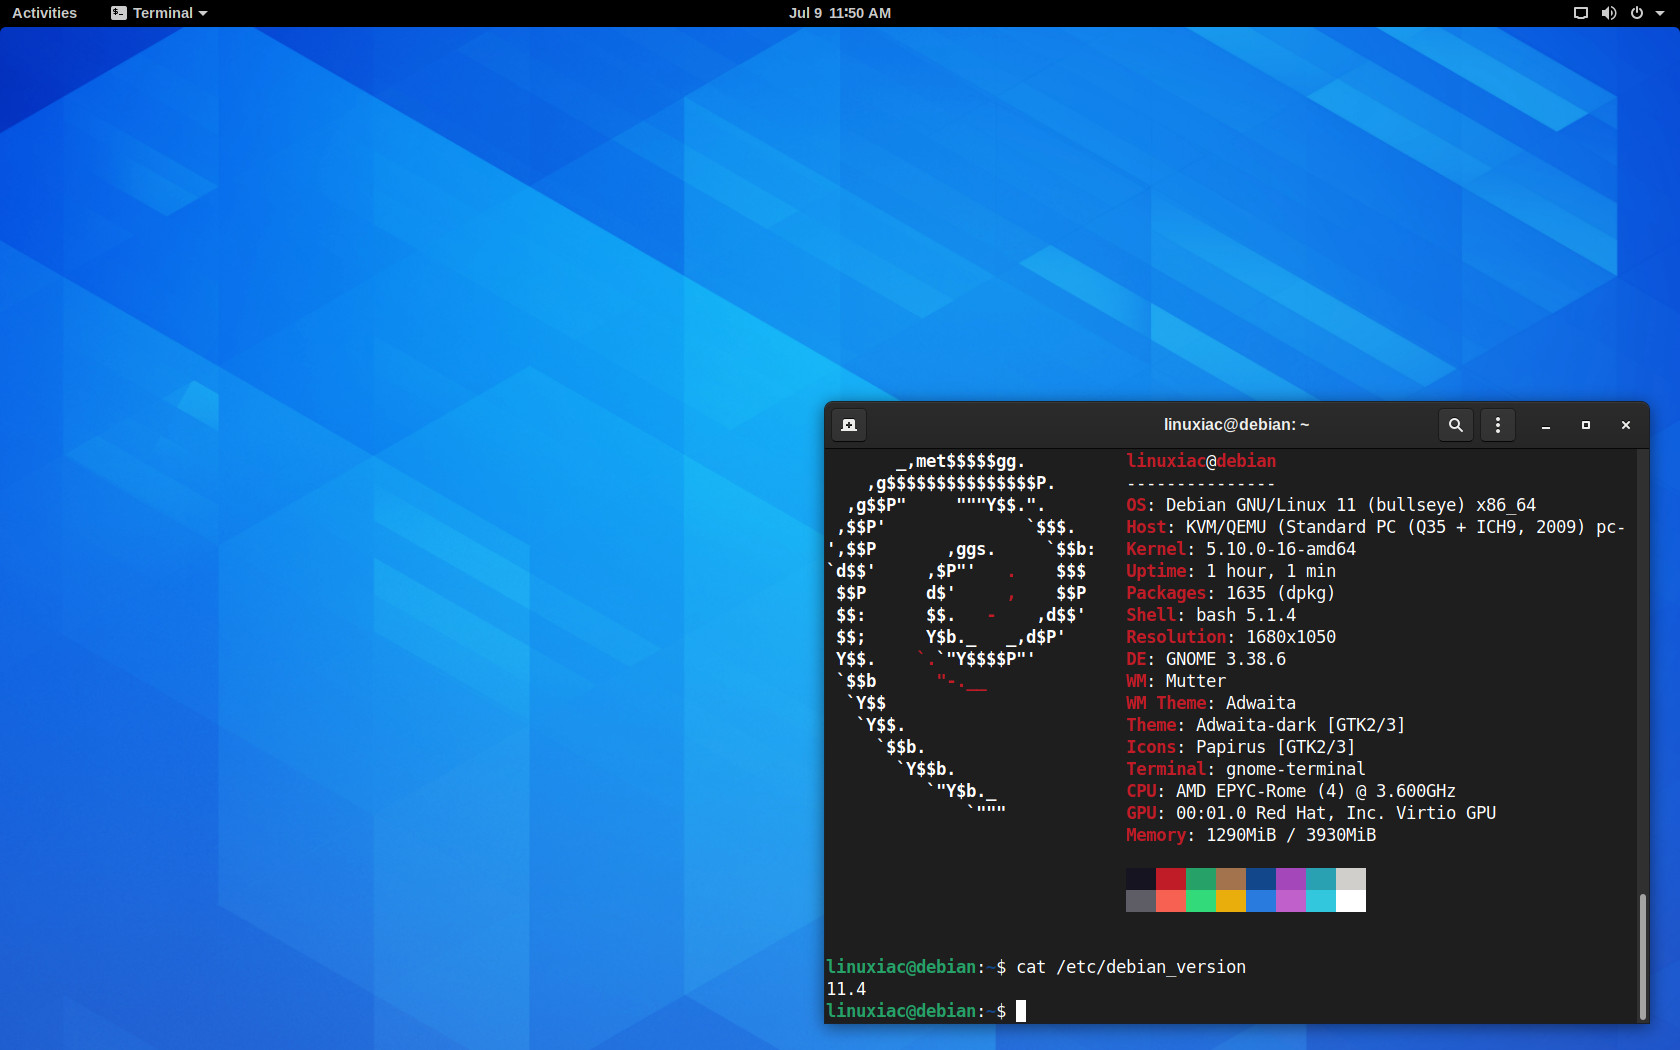The height and width of the screenshot is (1050, 1680).
Task: Open a new terminal tab
Action: [x=848, y=424]
